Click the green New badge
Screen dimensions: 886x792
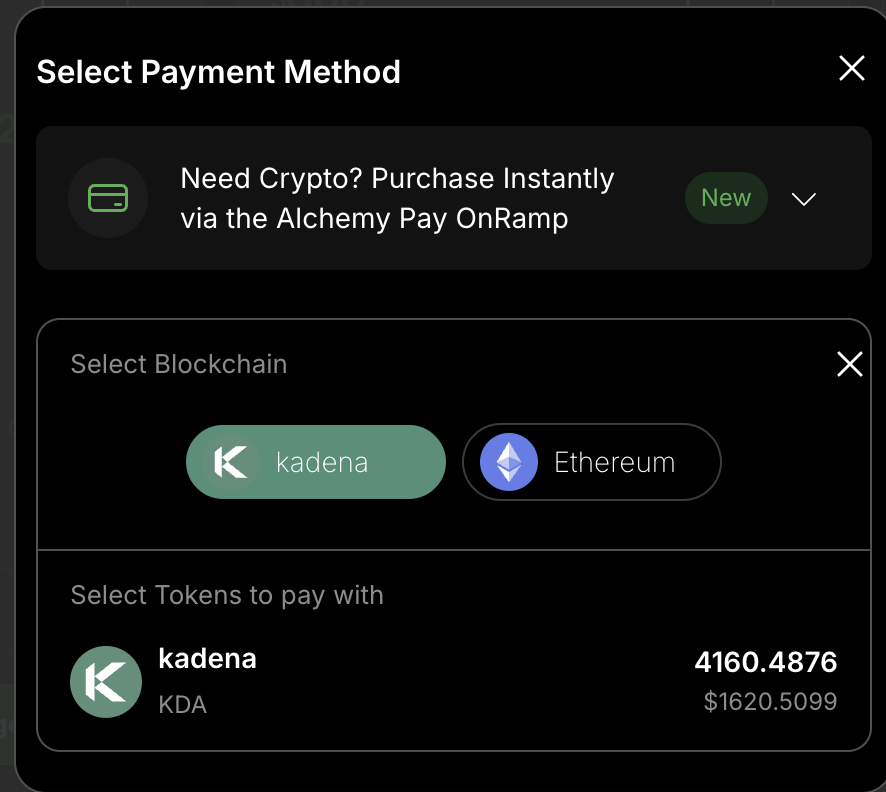pyautogui.click(x=725, y=198)
